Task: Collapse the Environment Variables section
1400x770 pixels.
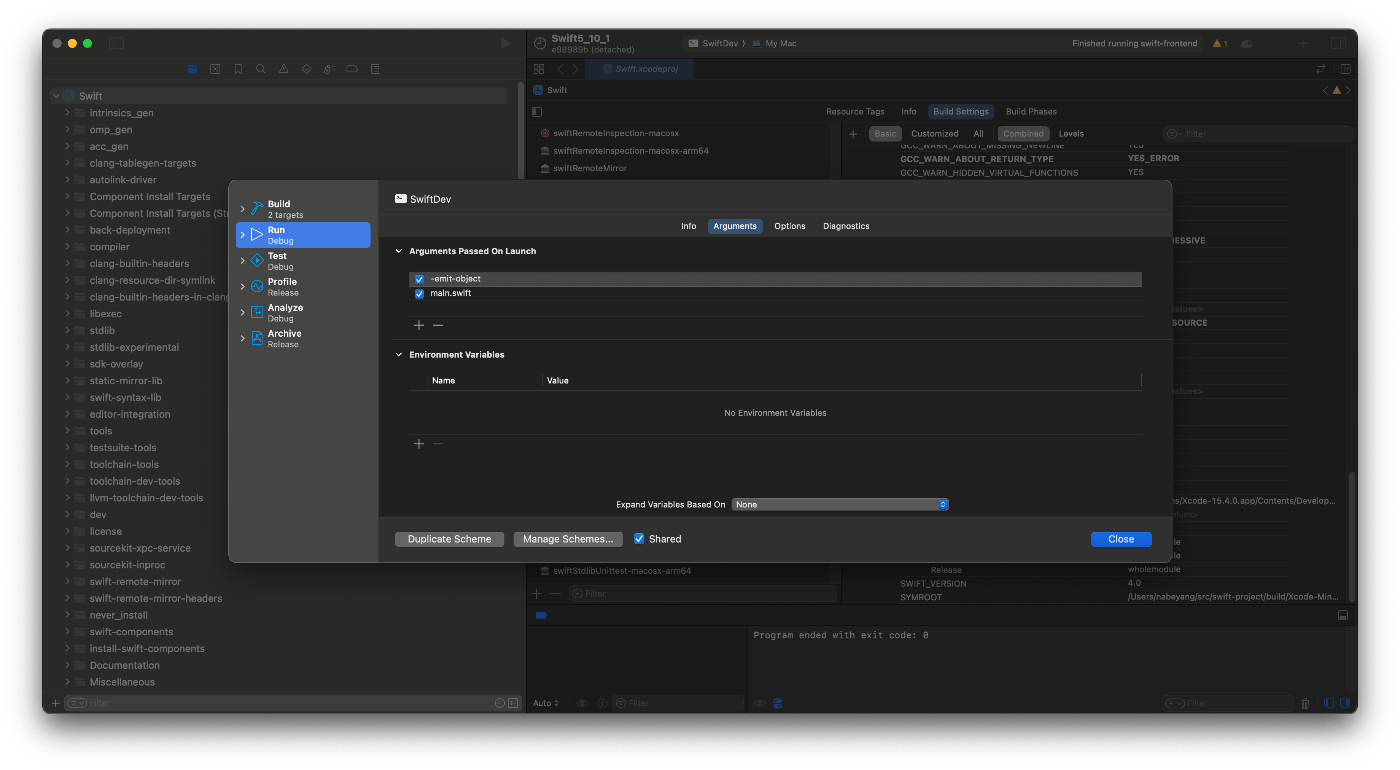Action: click(399, 355)
